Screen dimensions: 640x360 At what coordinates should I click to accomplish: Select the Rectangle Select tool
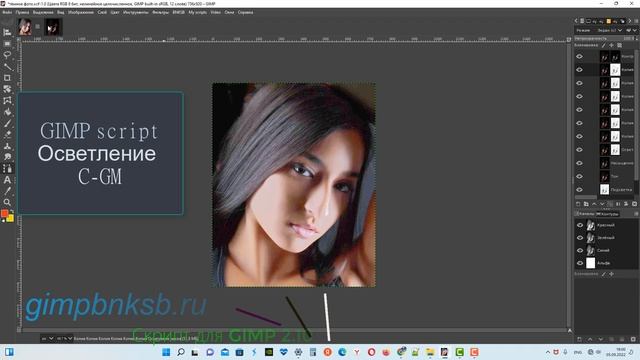(x=7, y=44)
